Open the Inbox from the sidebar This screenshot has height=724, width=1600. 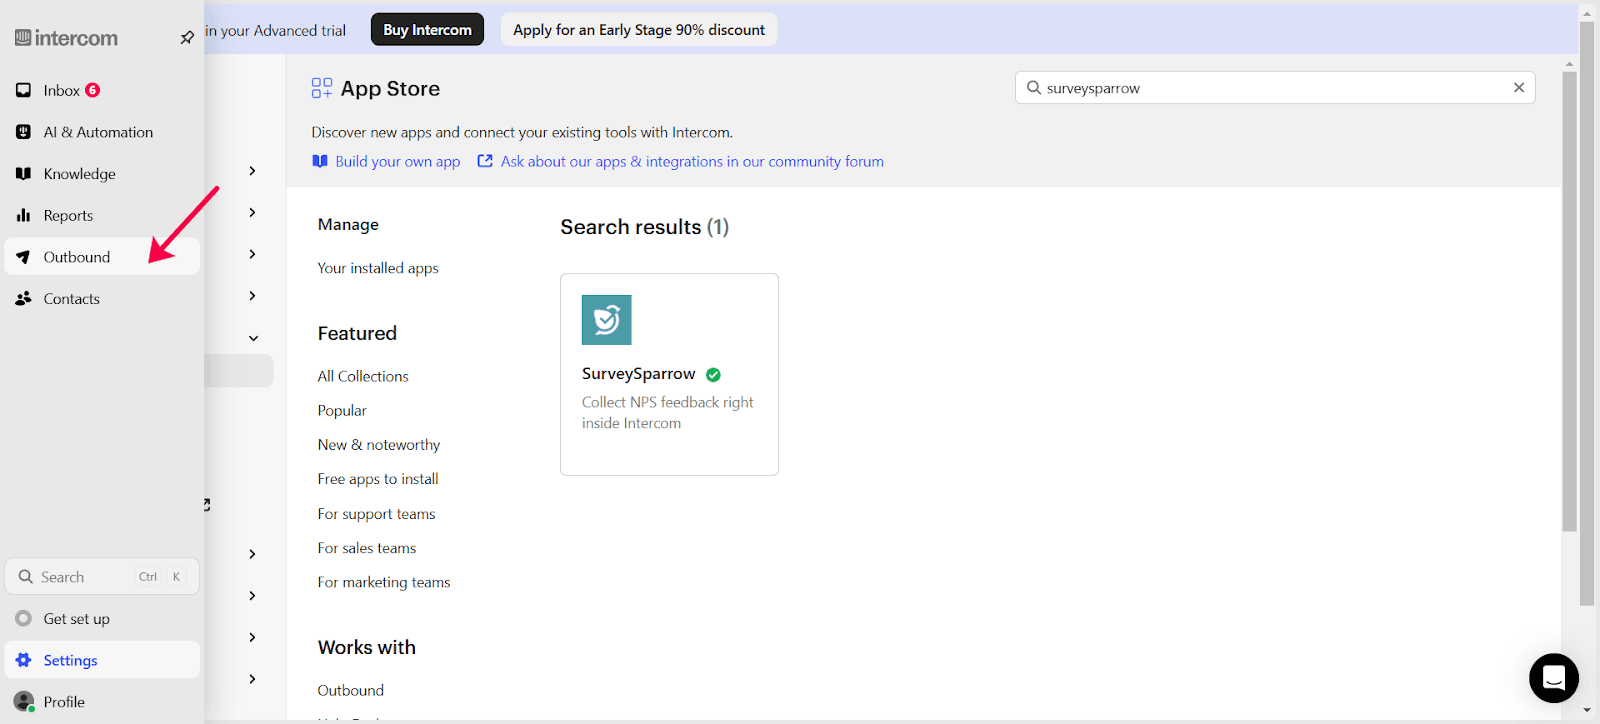coord(61,91)
